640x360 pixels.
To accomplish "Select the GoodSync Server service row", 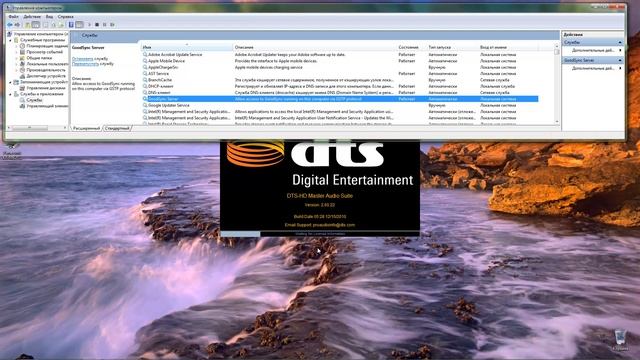I will [340, 99].
